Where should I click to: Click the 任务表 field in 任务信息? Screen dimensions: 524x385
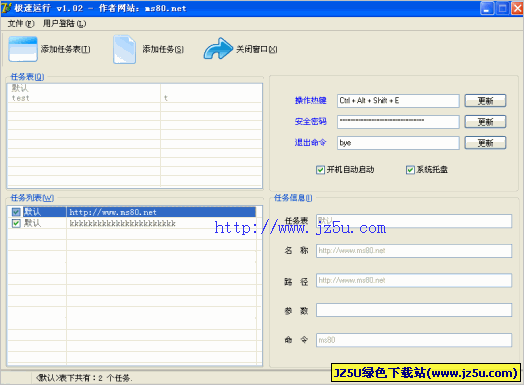pyautogui.click(x=414, y=221)
